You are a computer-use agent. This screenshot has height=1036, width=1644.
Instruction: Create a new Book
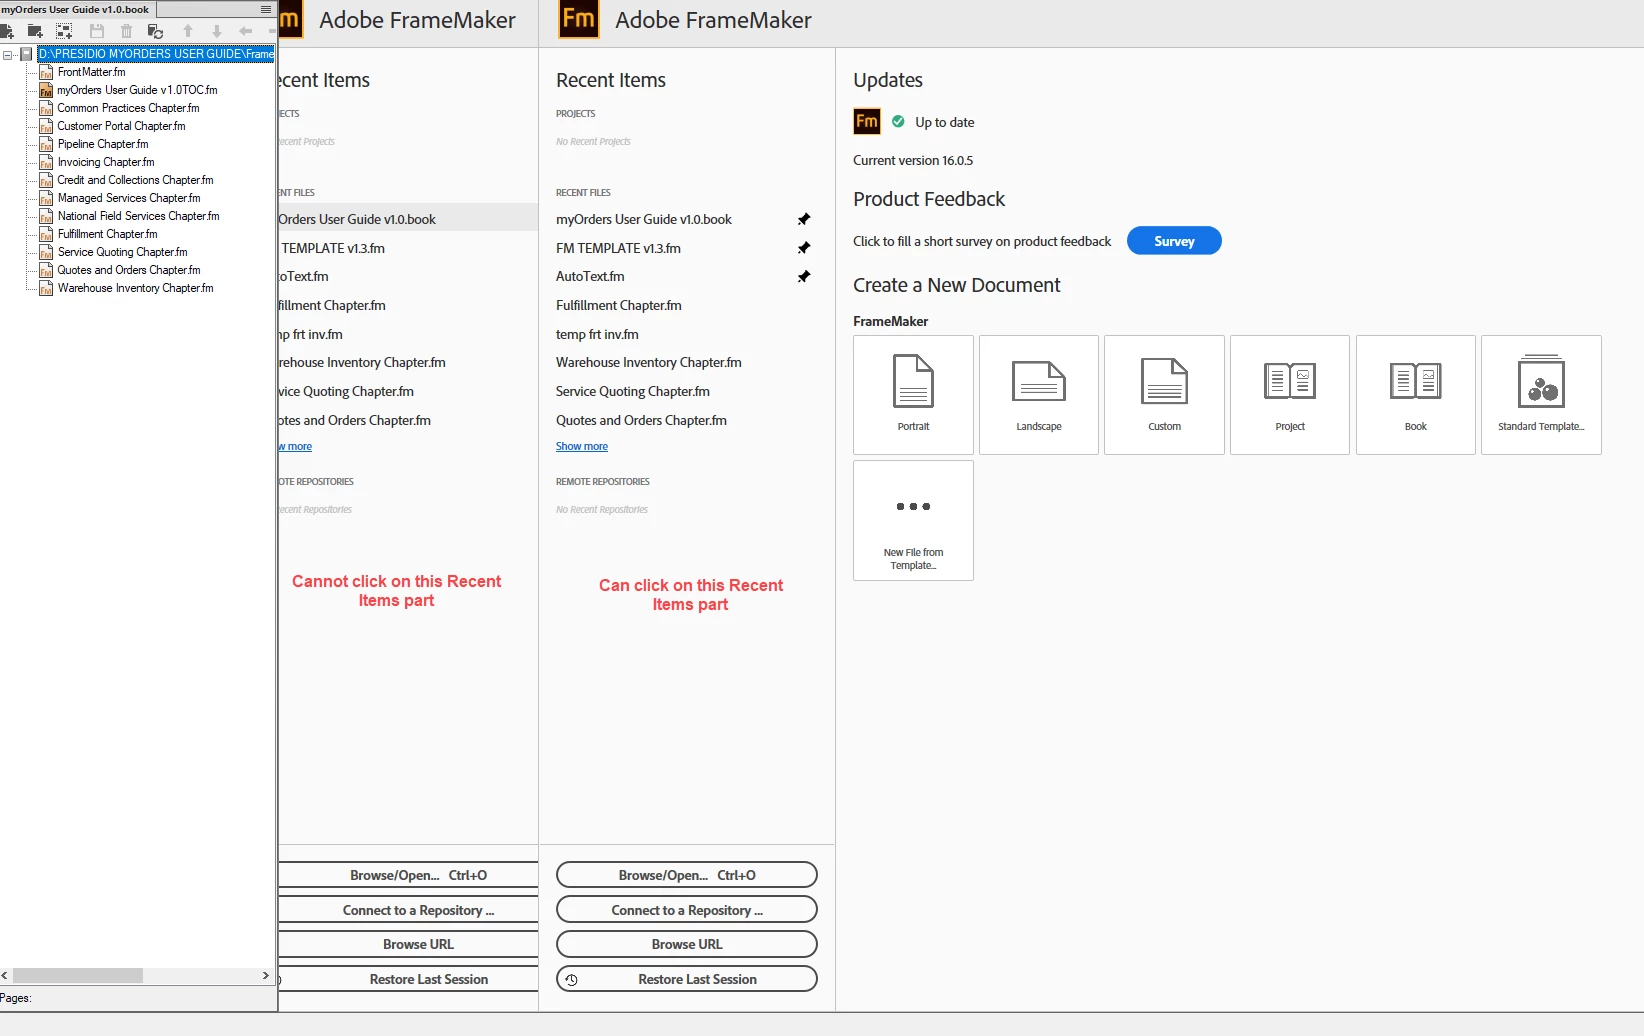tap(1415, 395)
